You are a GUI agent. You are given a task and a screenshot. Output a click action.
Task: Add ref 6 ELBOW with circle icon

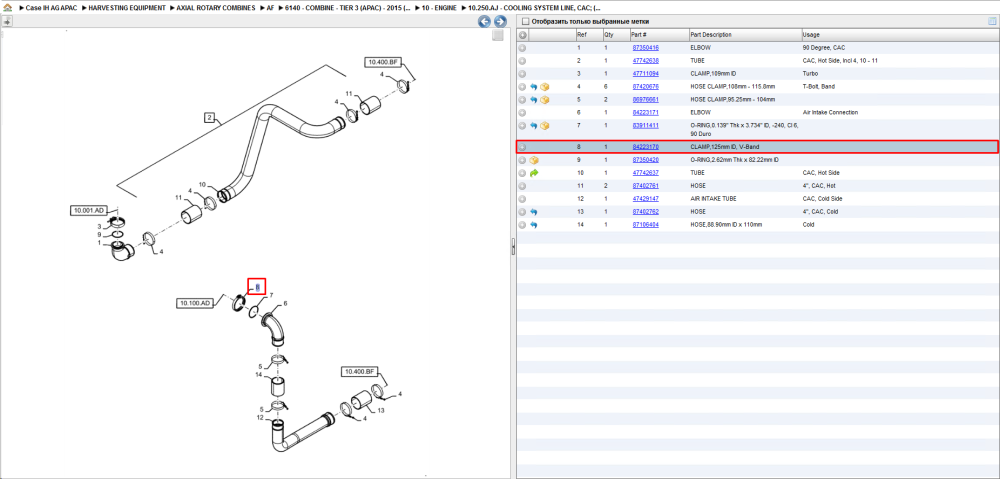coord(522,112)
